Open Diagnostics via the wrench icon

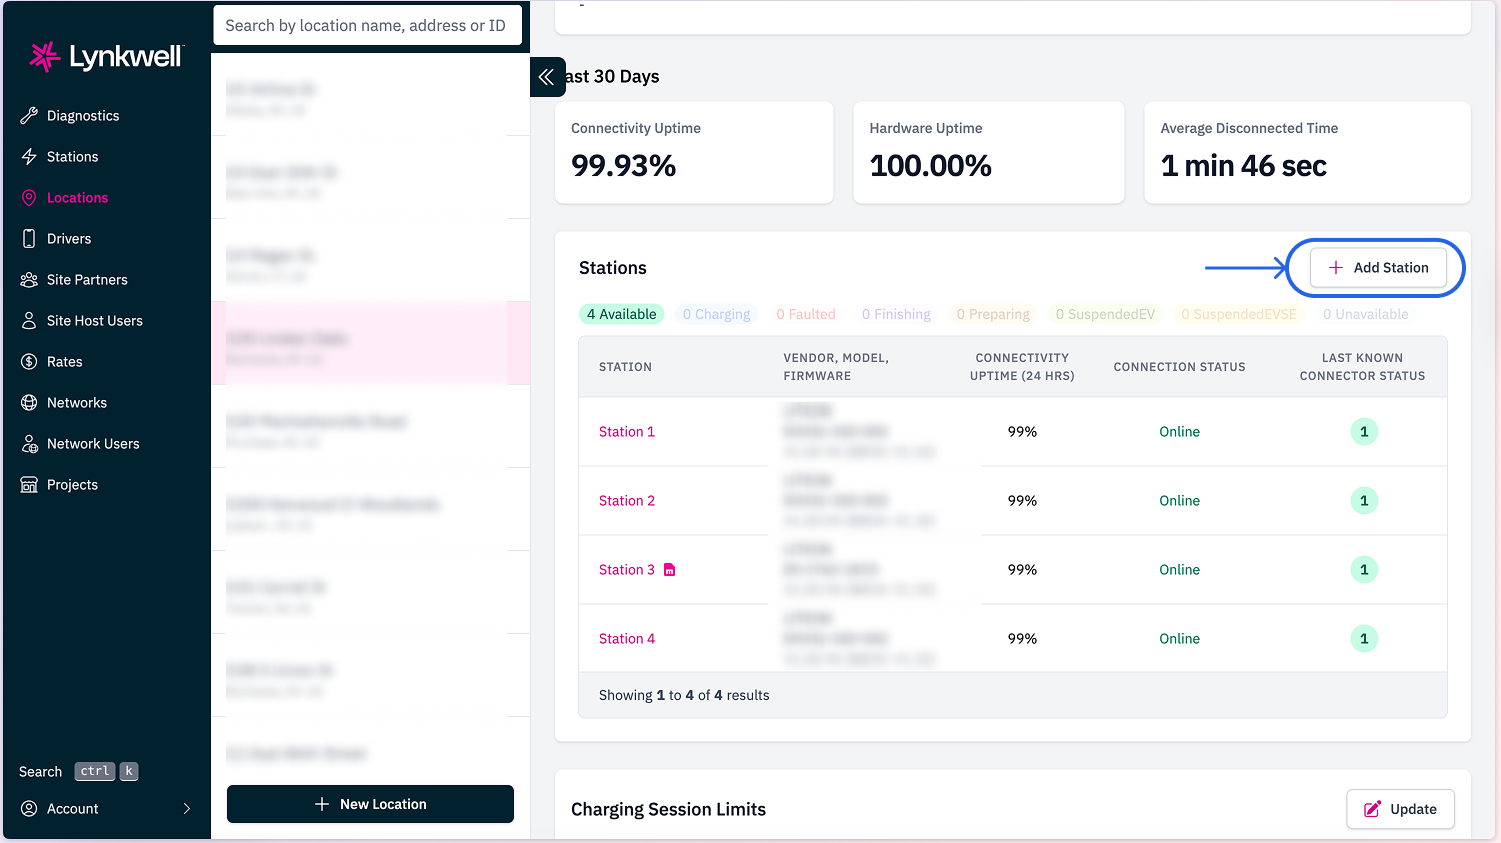[x=29, y=116]
